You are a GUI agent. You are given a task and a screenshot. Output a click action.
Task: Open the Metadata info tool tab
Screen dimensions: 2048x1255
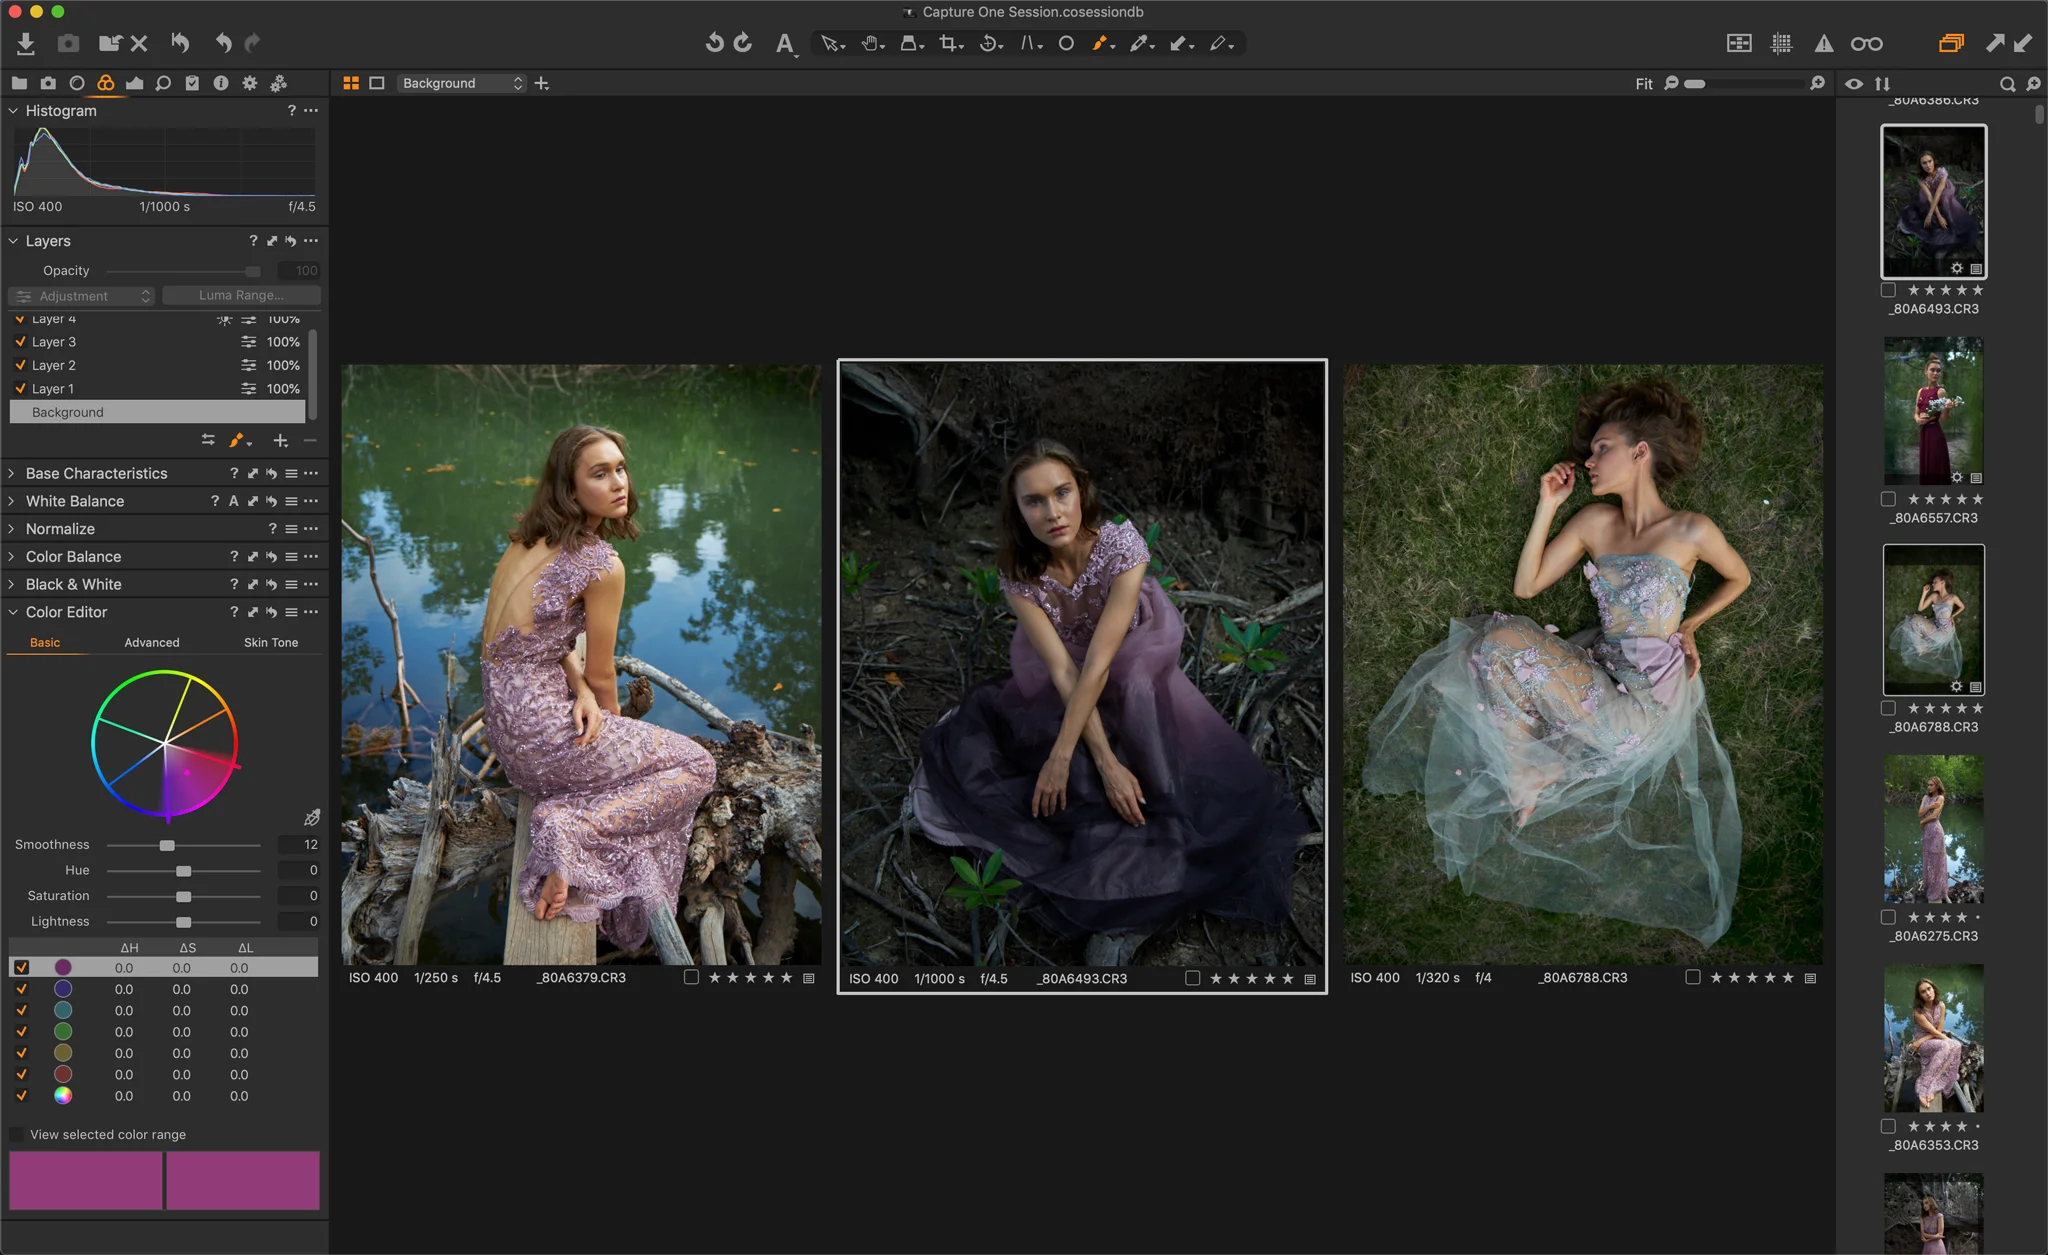click(221, 83)
